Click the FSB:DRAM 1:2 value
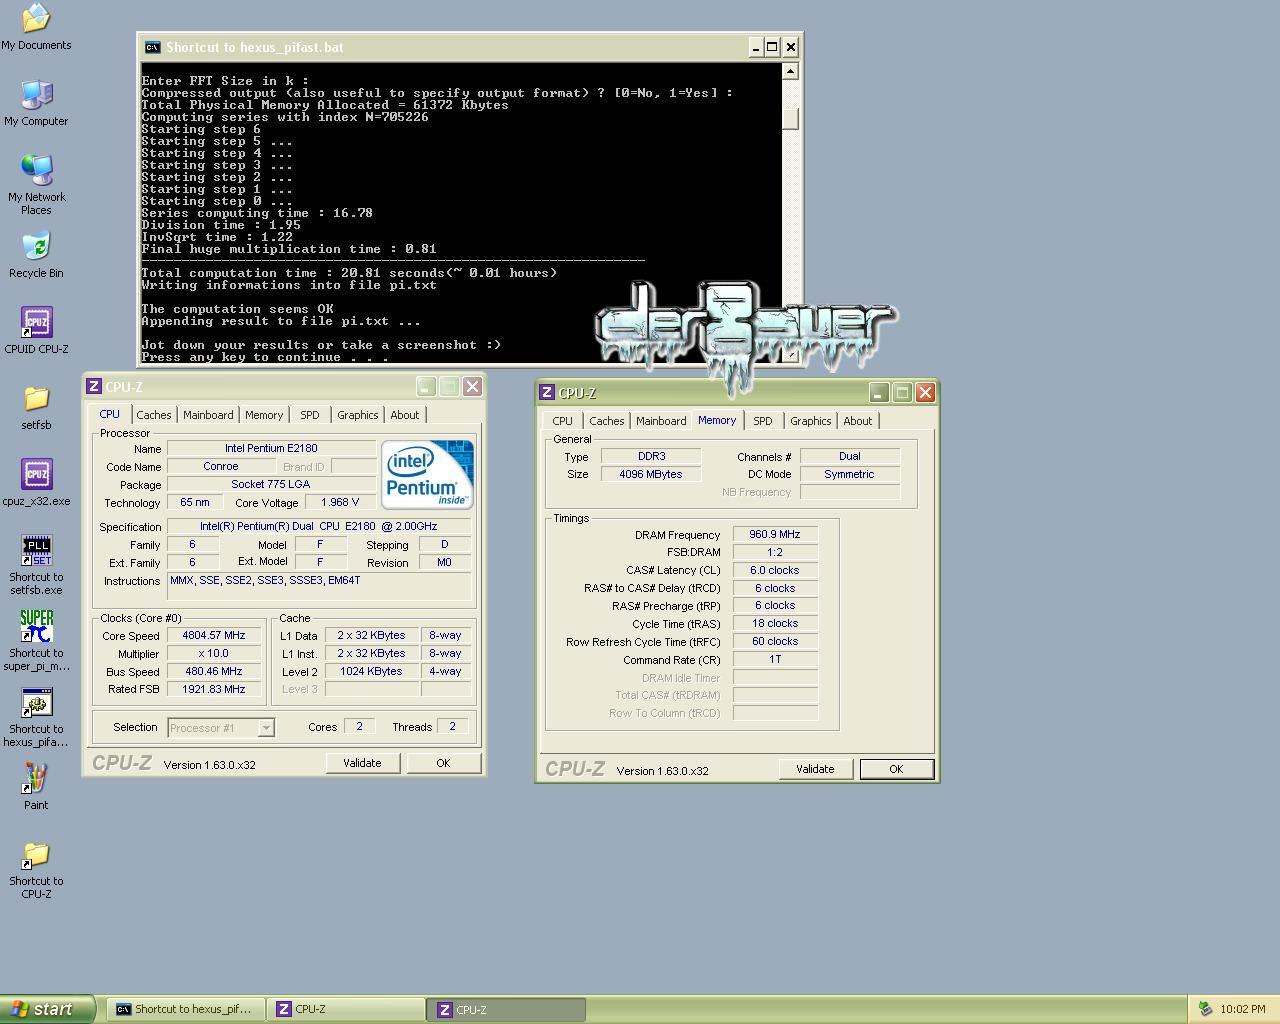1280x1024 pixels. [x=775, y=552]
